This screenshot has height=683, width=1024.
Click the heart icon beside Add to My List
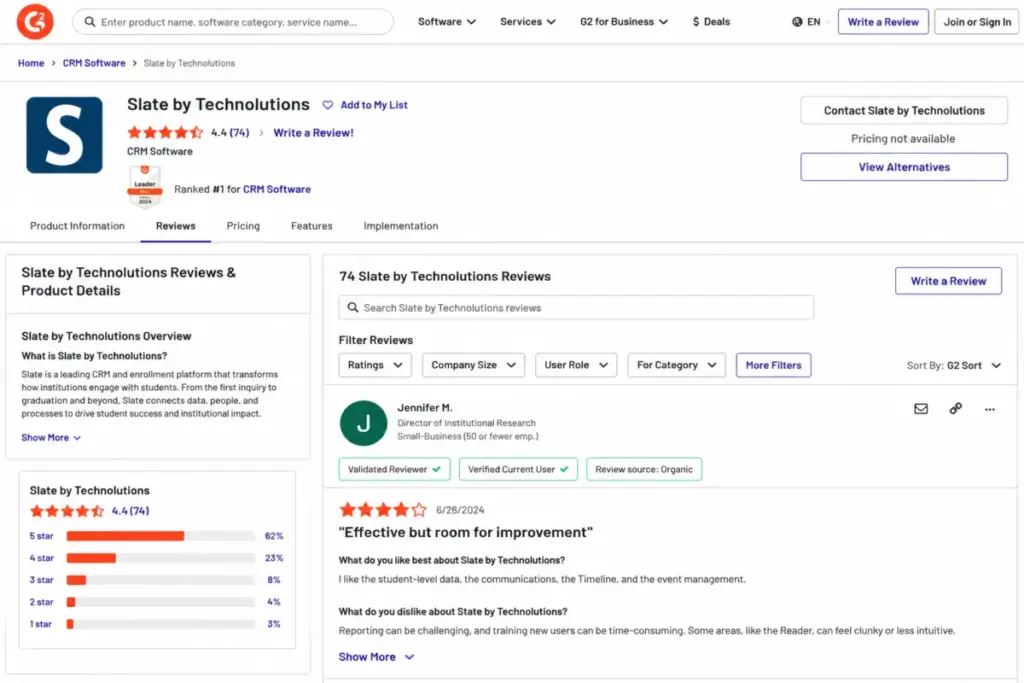pyautogui.click(x=328, y=105)
